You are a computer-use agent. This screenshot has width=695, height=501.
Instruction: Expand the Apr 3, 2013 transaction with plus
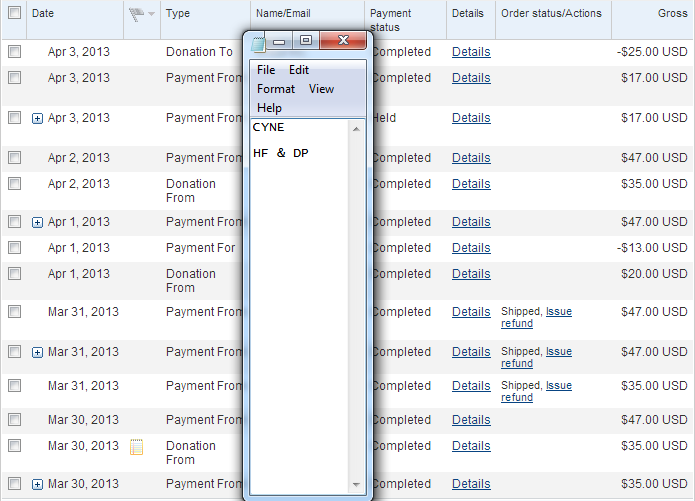[38, 118]
